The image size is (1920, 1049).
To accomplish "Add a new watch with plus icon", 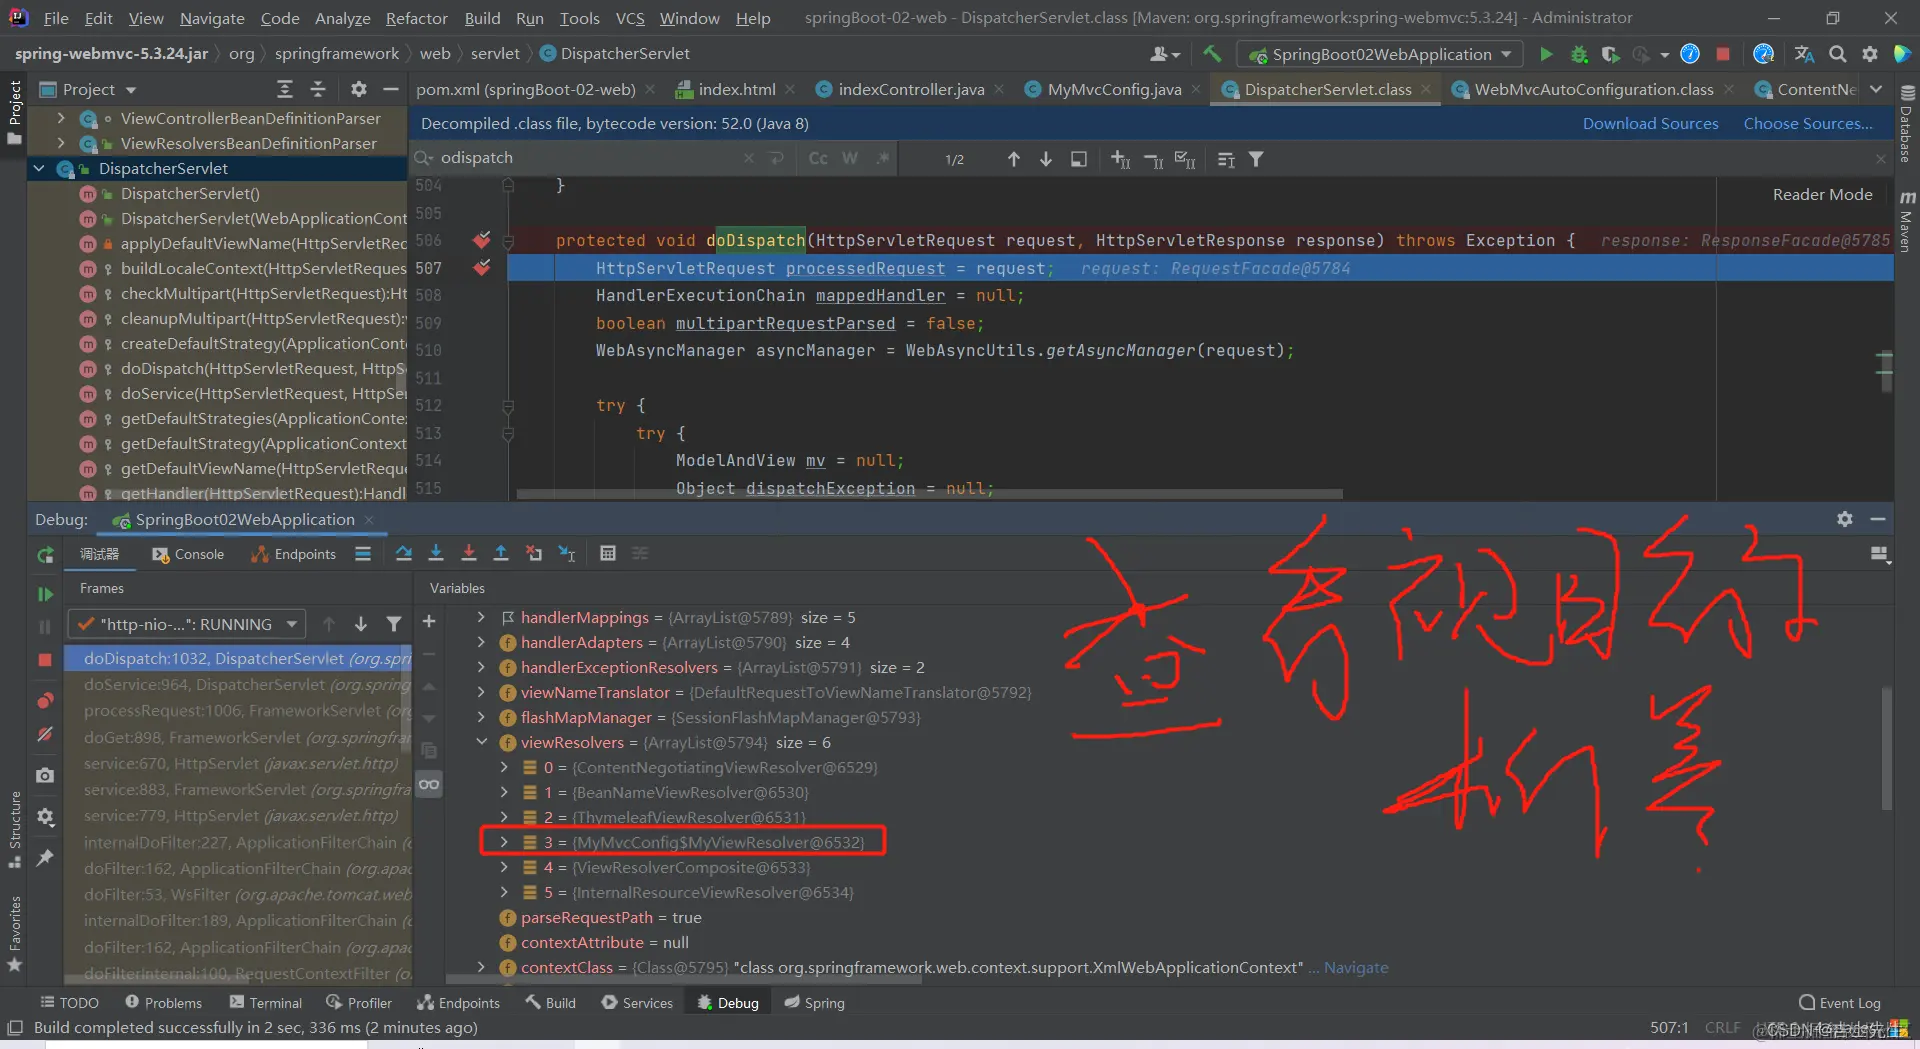I will 429,622.
